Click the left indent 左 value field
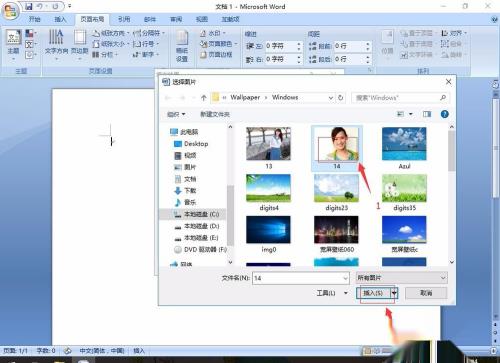Image resolution: width=500 pixels, height=363 pixels. tap(280, 46)
